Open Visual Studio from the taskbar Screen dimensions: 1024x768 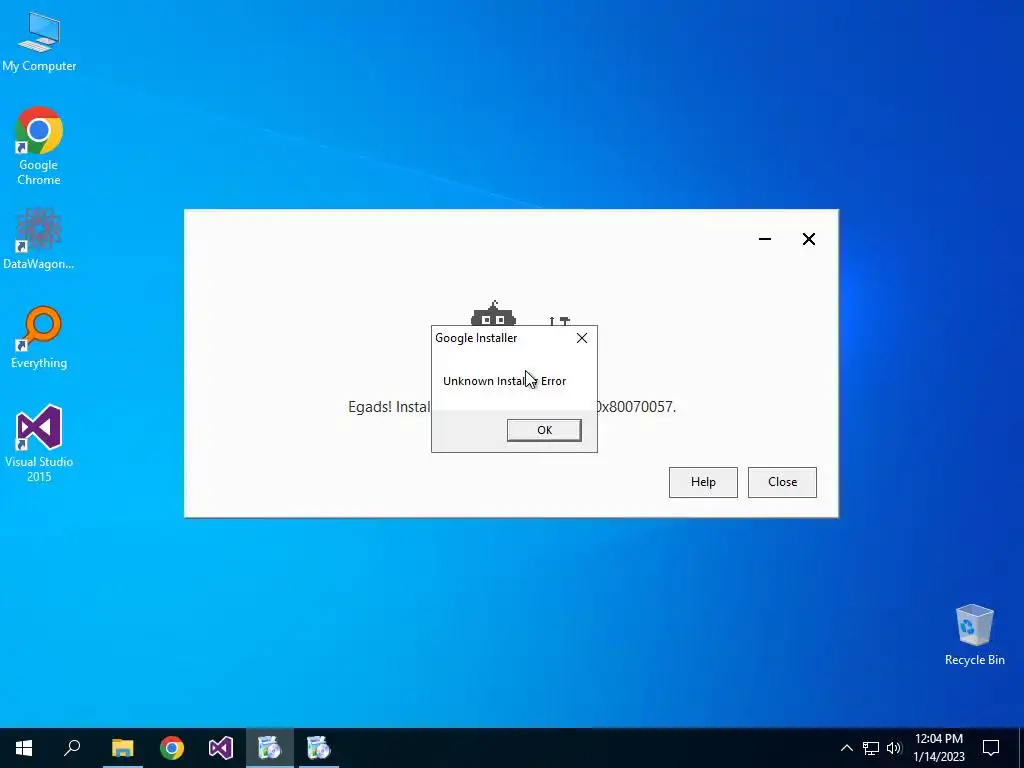pos(221,748)
